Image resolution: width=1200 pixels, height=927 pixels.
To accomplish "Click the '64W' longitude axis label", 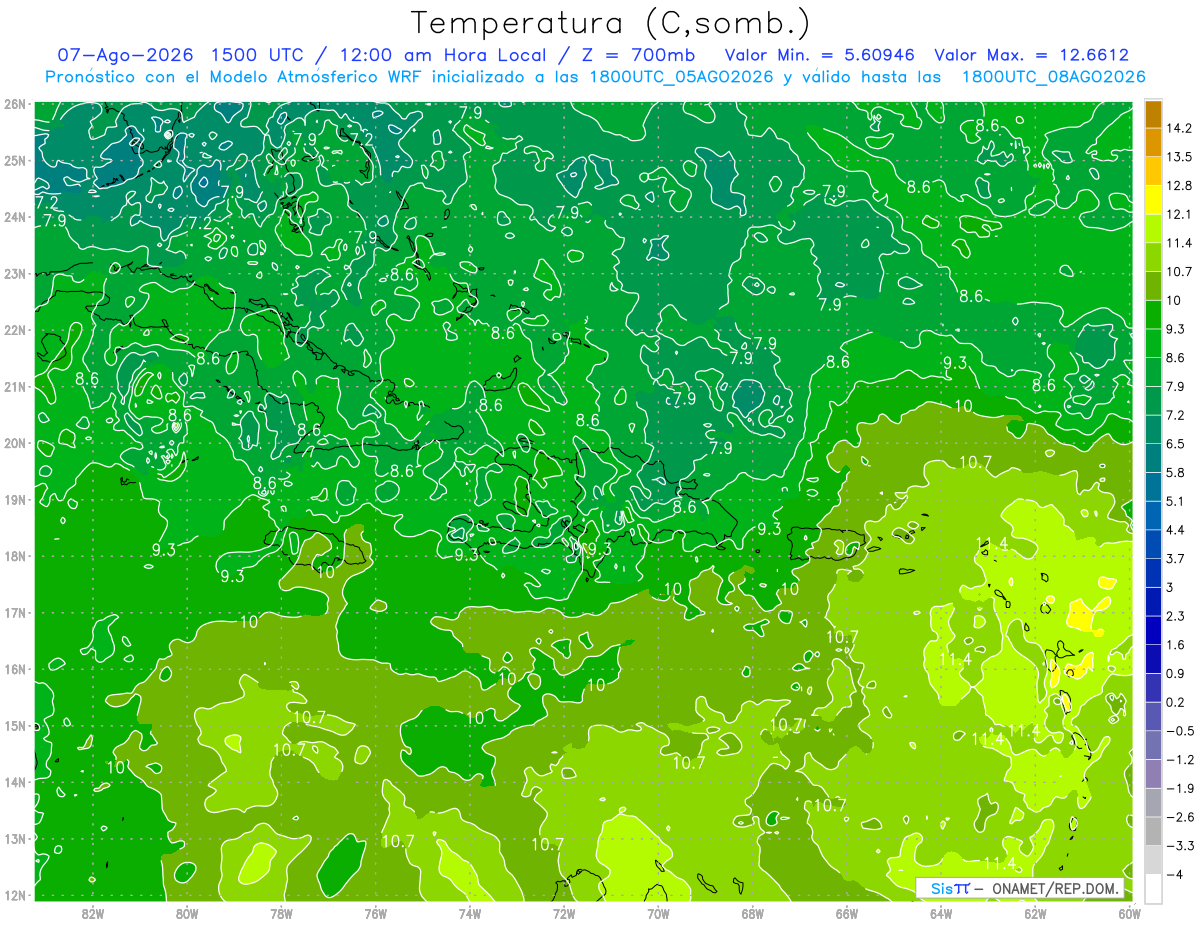I will point(941,913).
